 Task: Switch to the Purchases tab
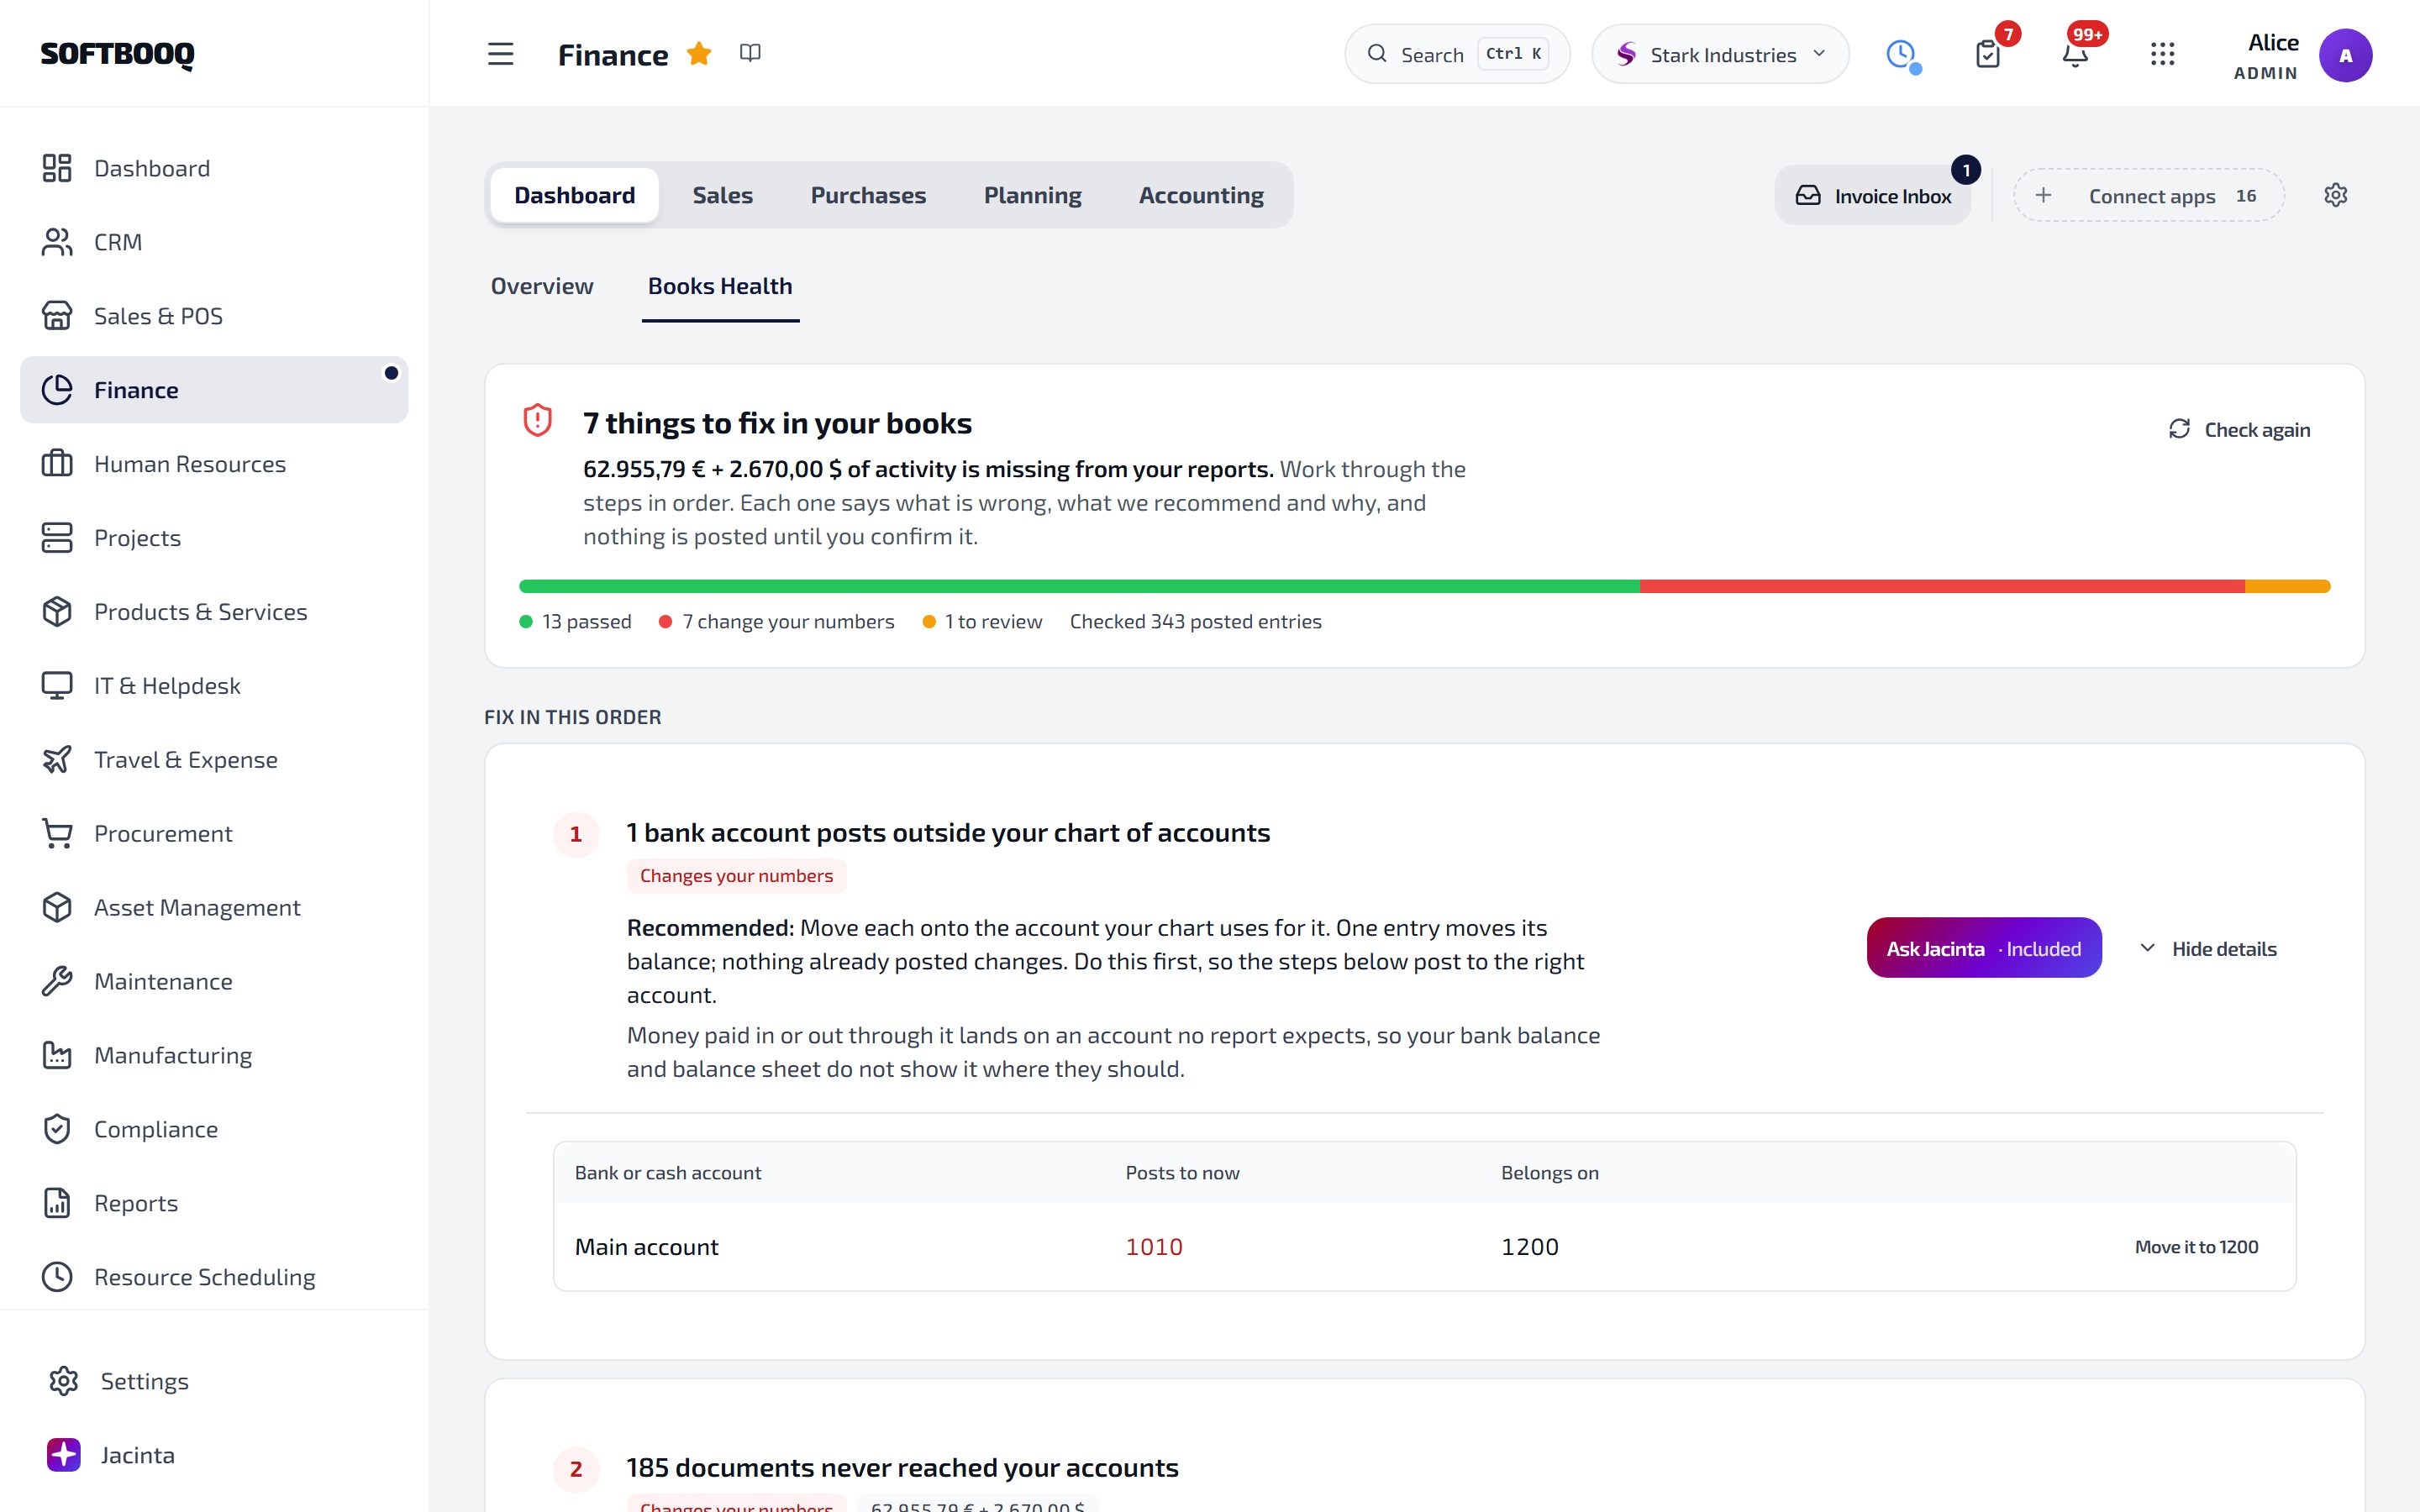(x=868, y=195)
